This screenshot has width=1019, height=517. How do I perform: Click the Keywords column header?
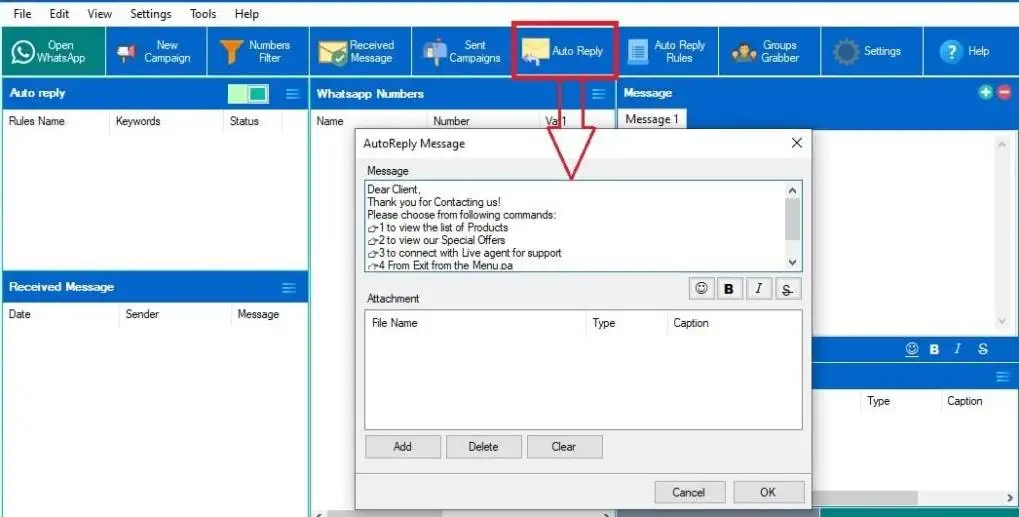[138, 121]
